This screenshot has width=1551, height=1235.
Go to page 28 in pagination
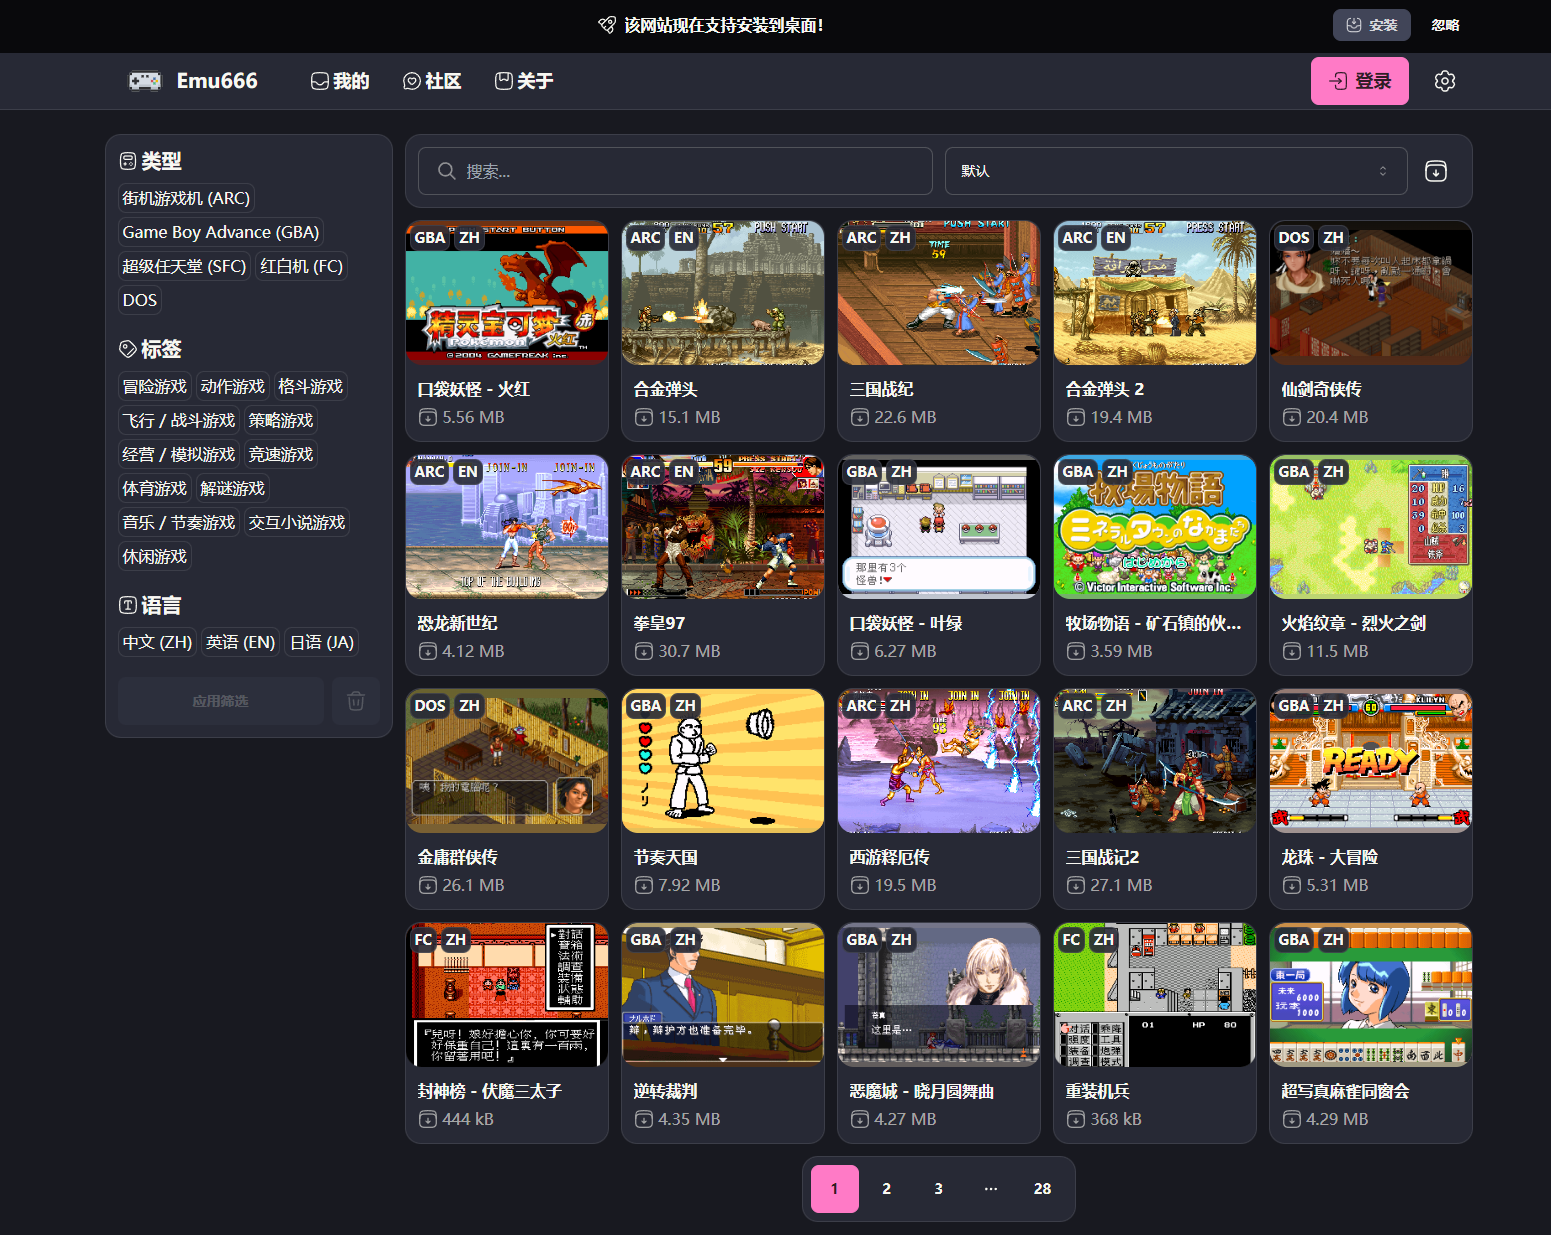tap(1042, 1189)
